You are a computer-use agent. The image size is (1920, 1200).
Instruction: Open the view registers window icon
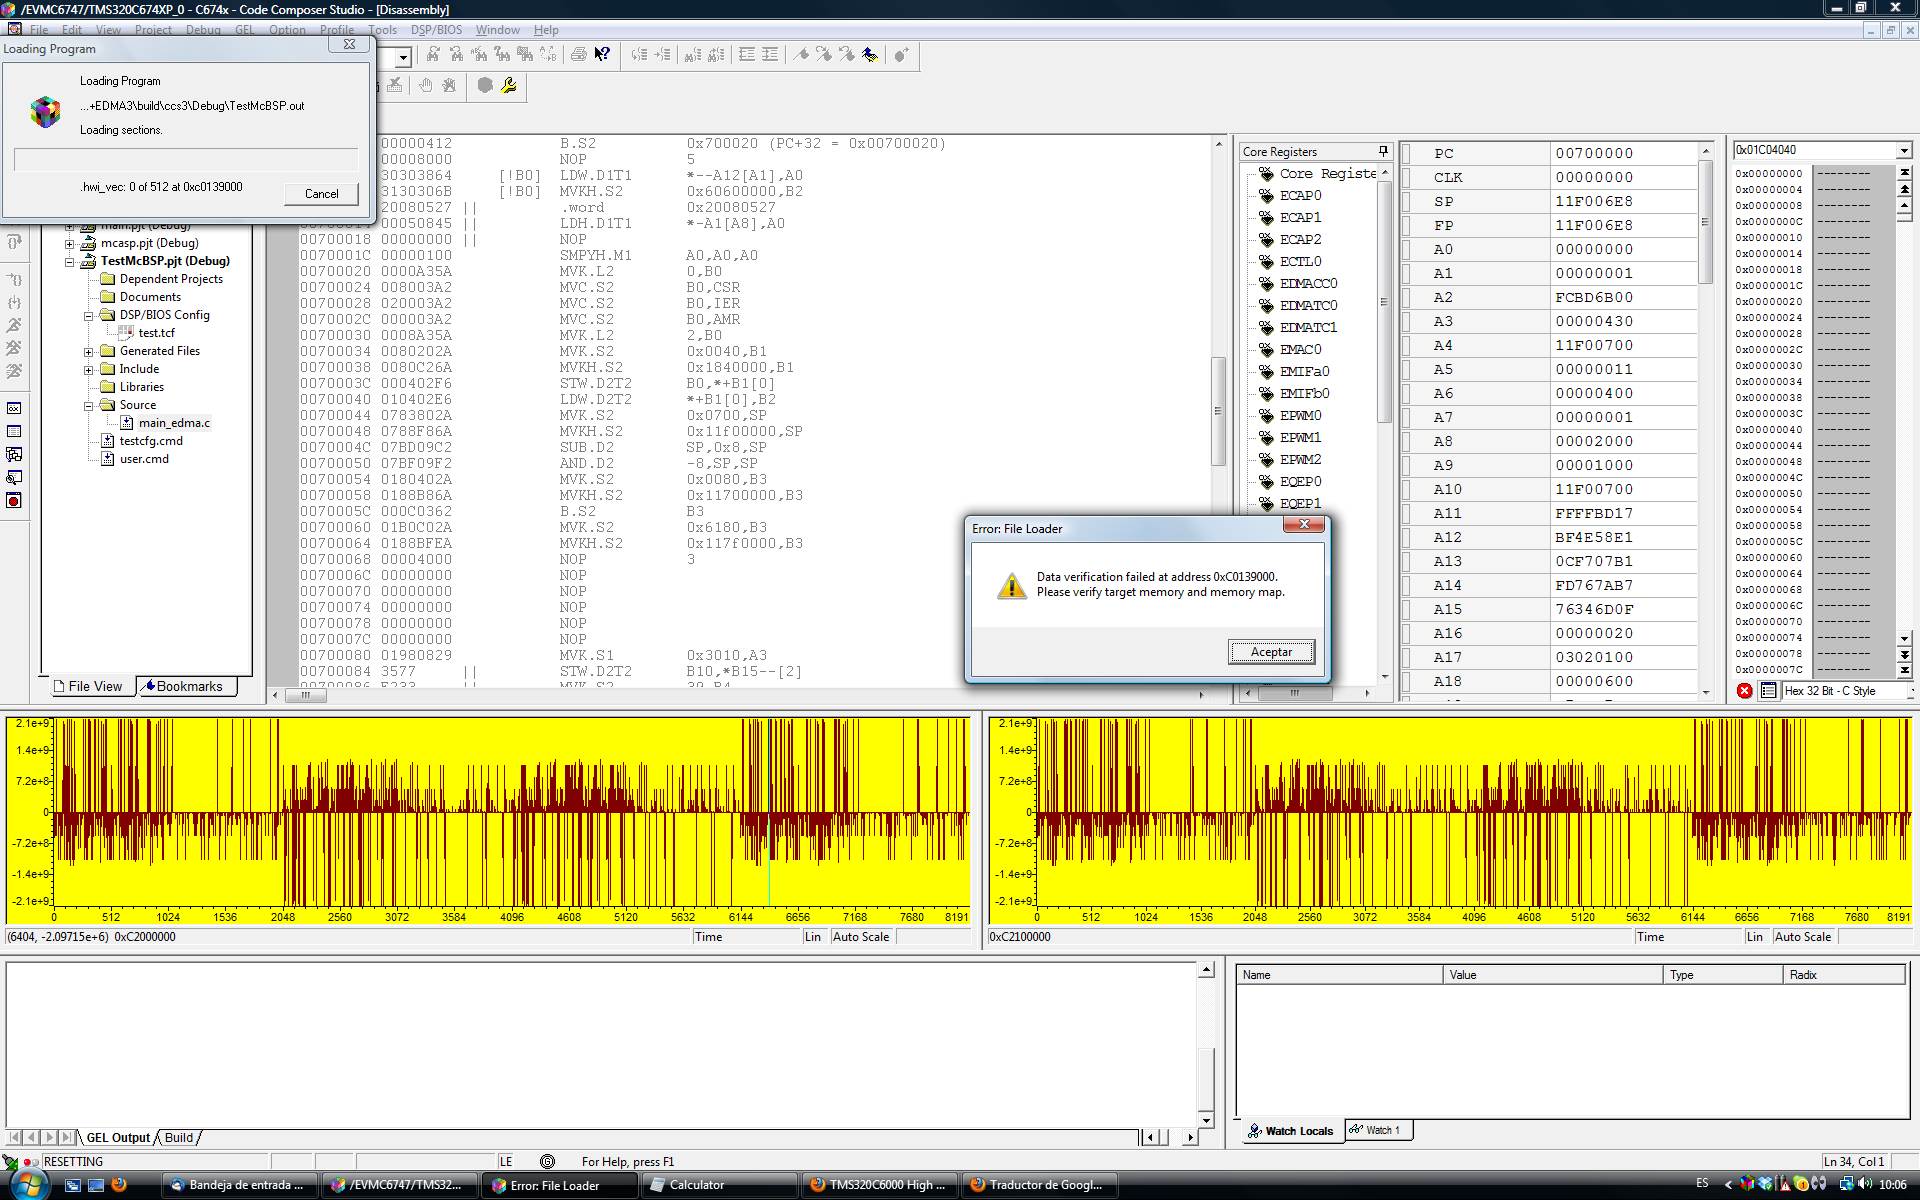(x=14, y=408)
